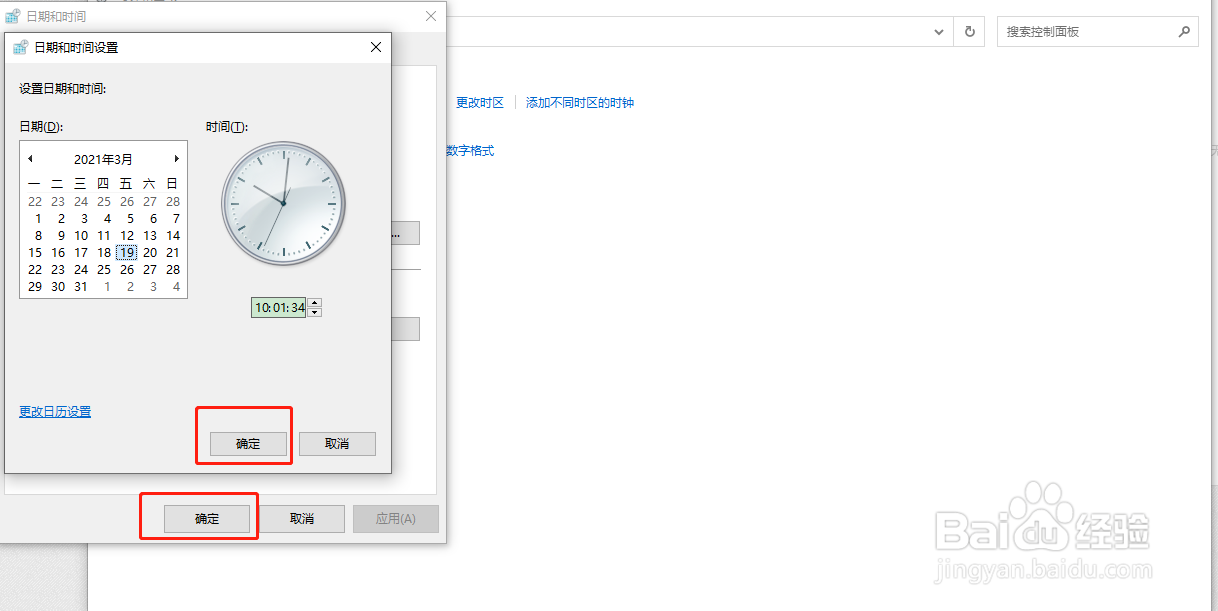
Task: Click the analog clock face
Action: point(283,204)
